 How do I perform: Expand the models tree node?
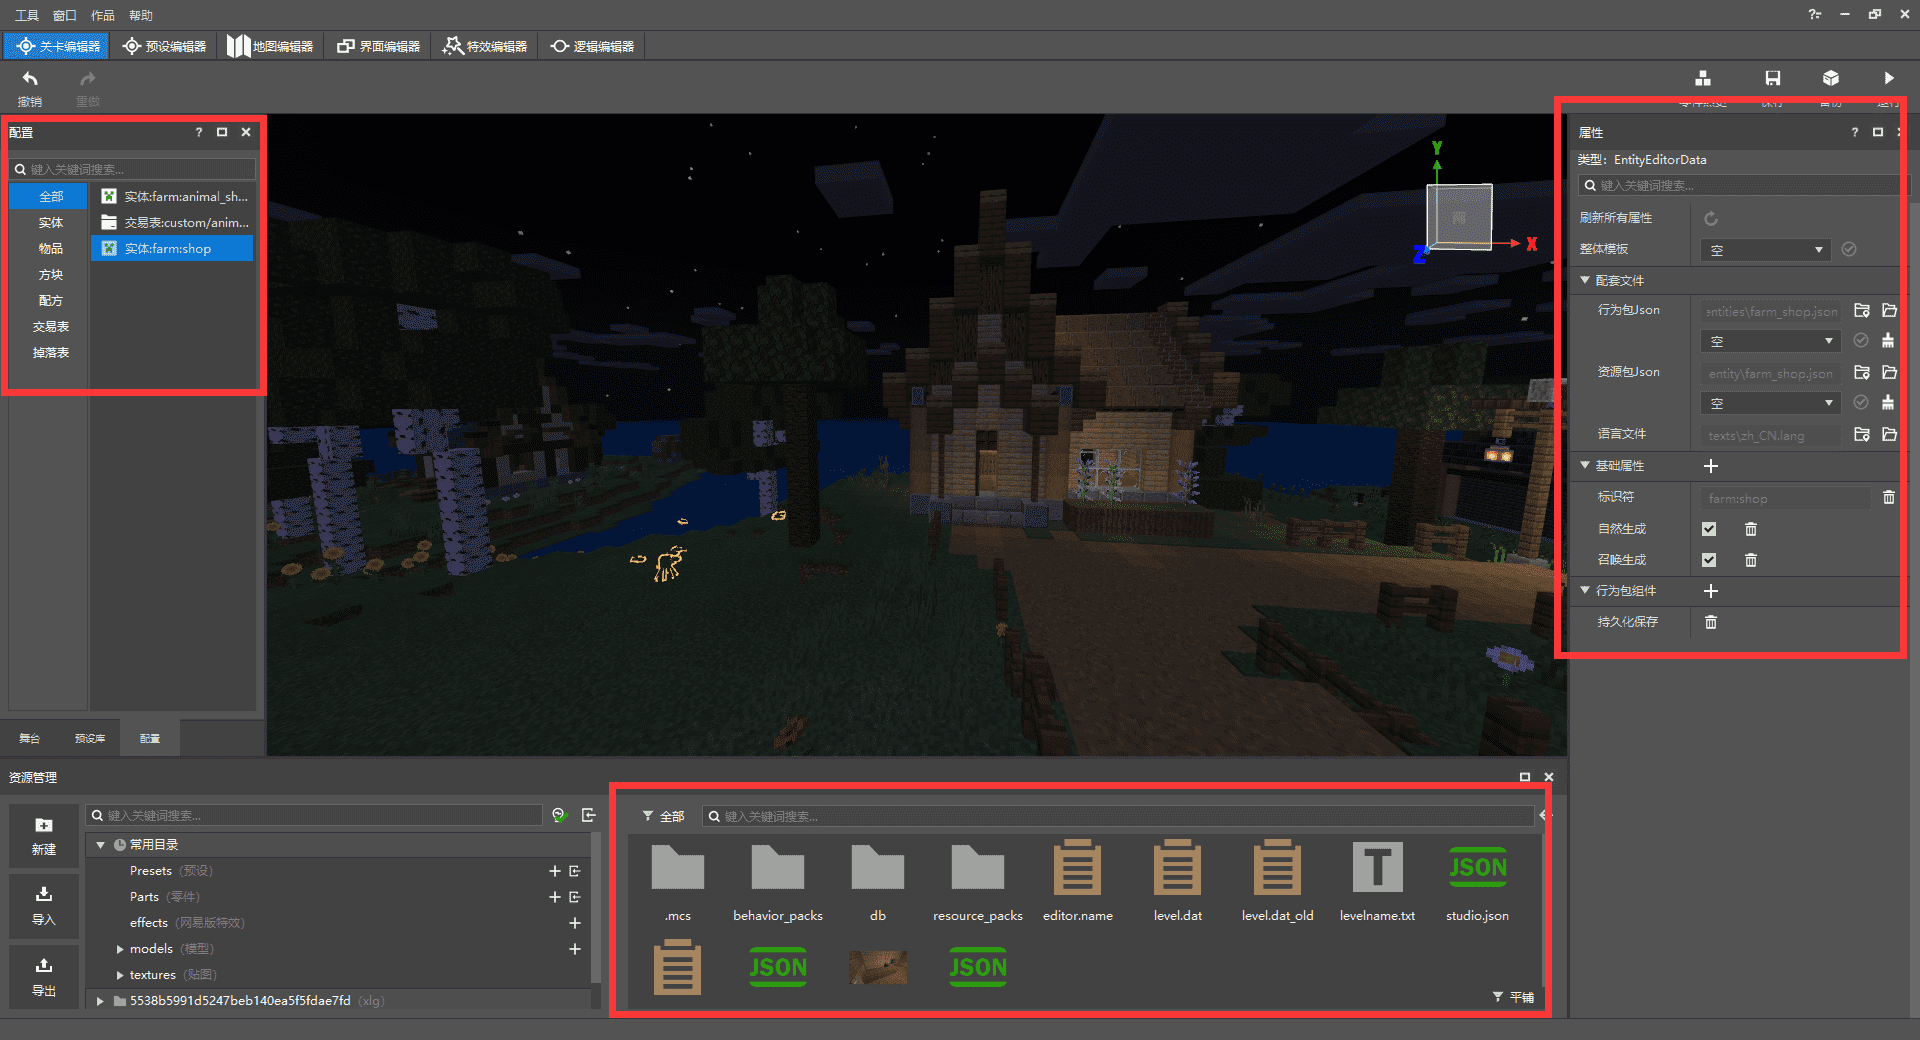[x=120, y=949]
